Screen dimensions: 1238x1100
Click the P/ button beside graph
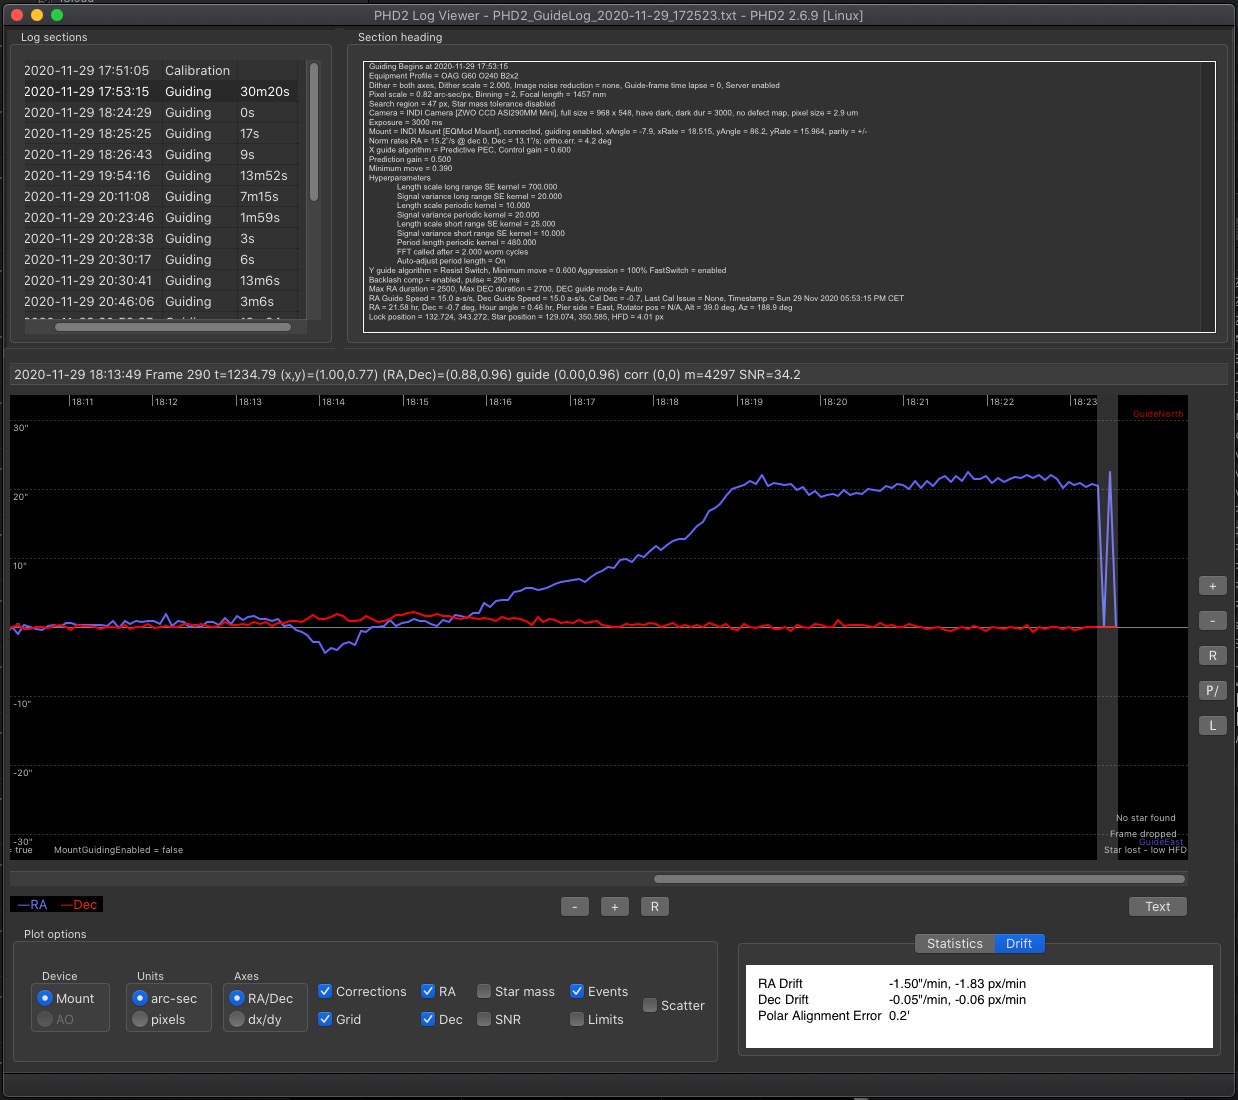click(x=1212, y=691)
